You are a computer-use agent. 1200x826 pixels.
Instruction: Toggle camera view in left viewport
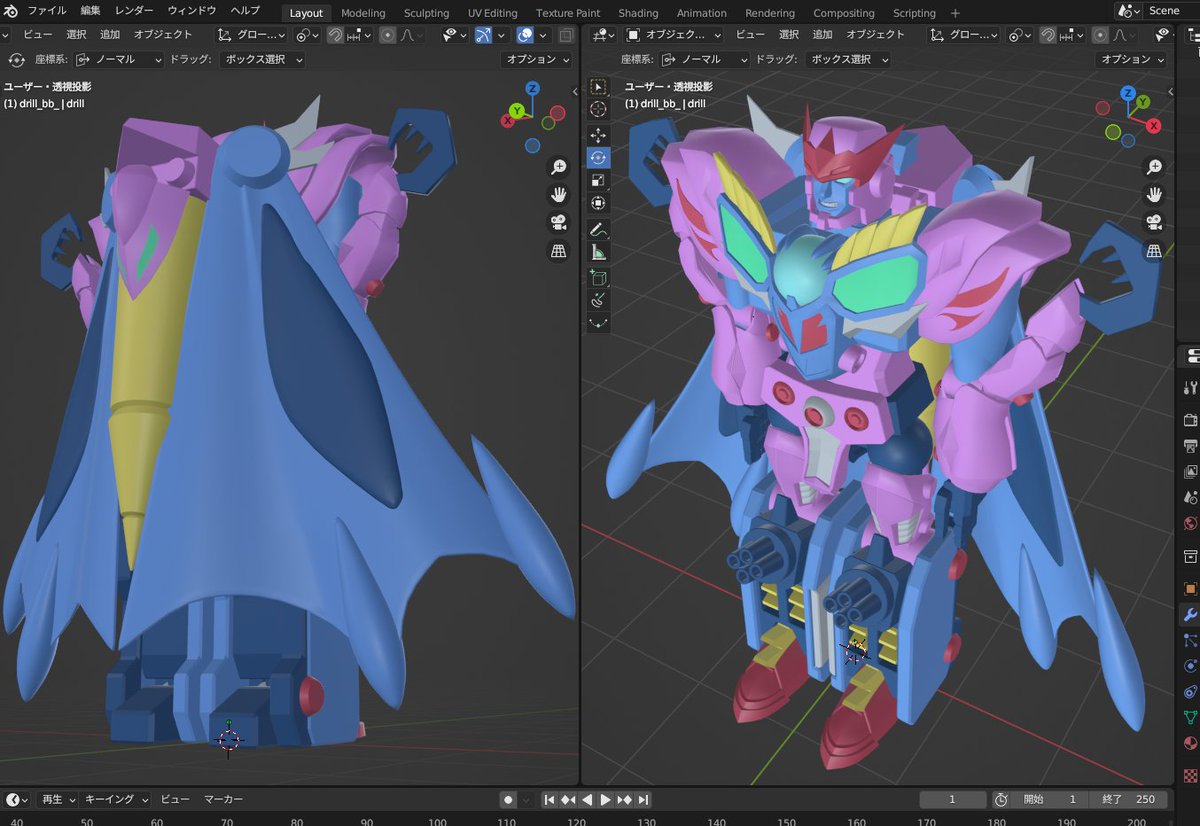pyautogui.click(x=558, y=223)
